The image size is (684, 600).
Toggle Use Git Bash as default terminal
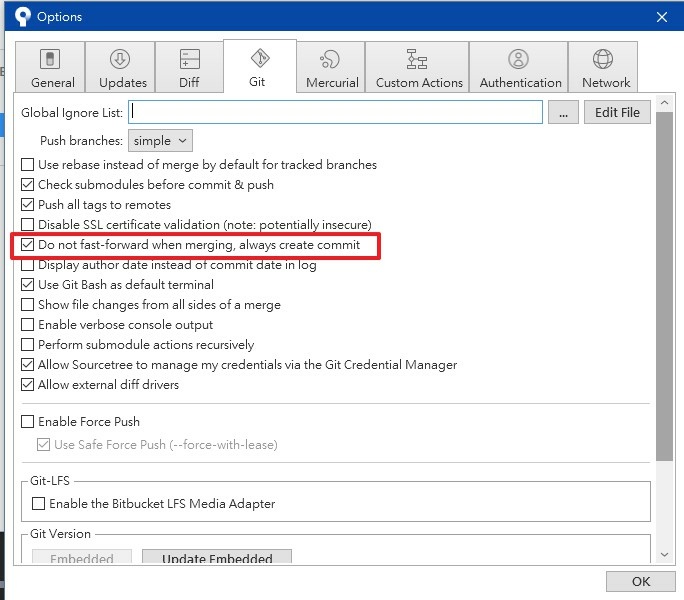pos(27,285)
